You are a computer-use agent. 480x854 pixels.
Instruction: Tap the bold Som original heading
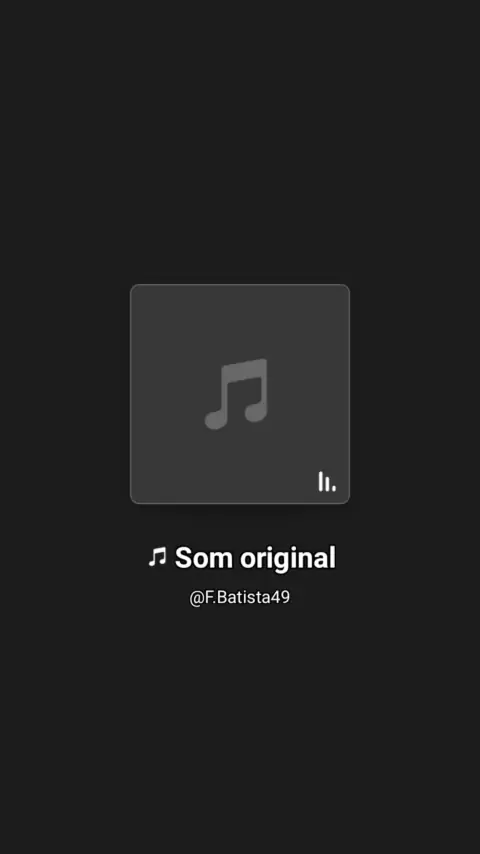point(255,558)
